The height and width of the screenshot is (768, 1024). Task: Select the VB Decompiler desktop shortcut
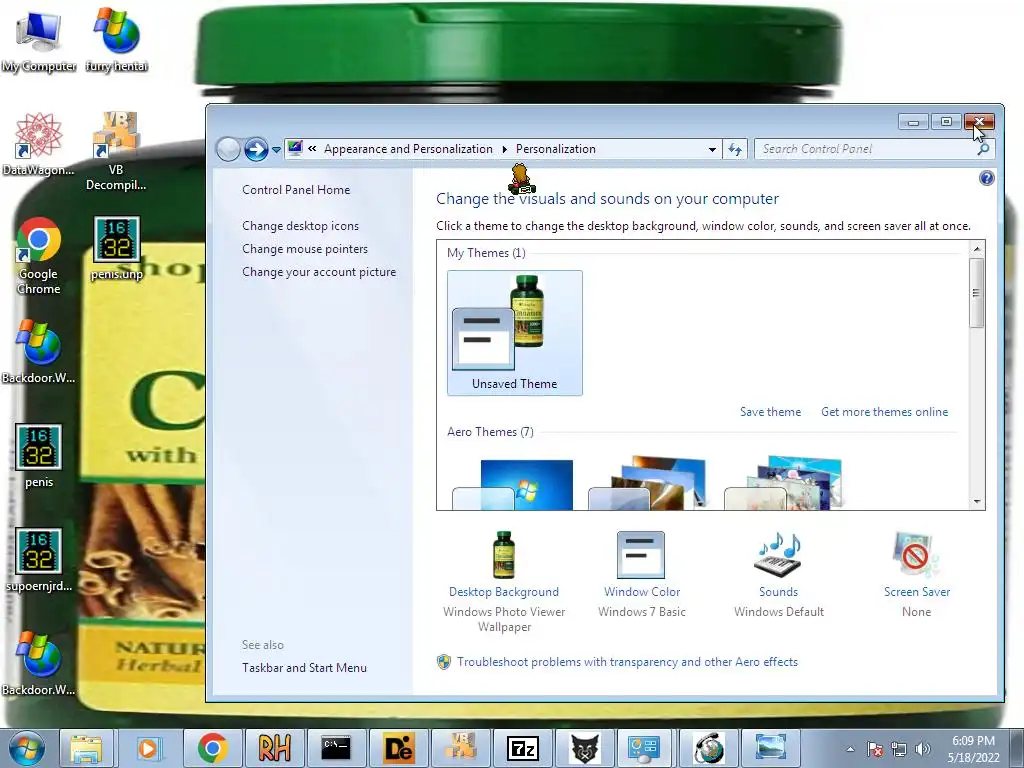pyautogui.click(x=116, y=152)
